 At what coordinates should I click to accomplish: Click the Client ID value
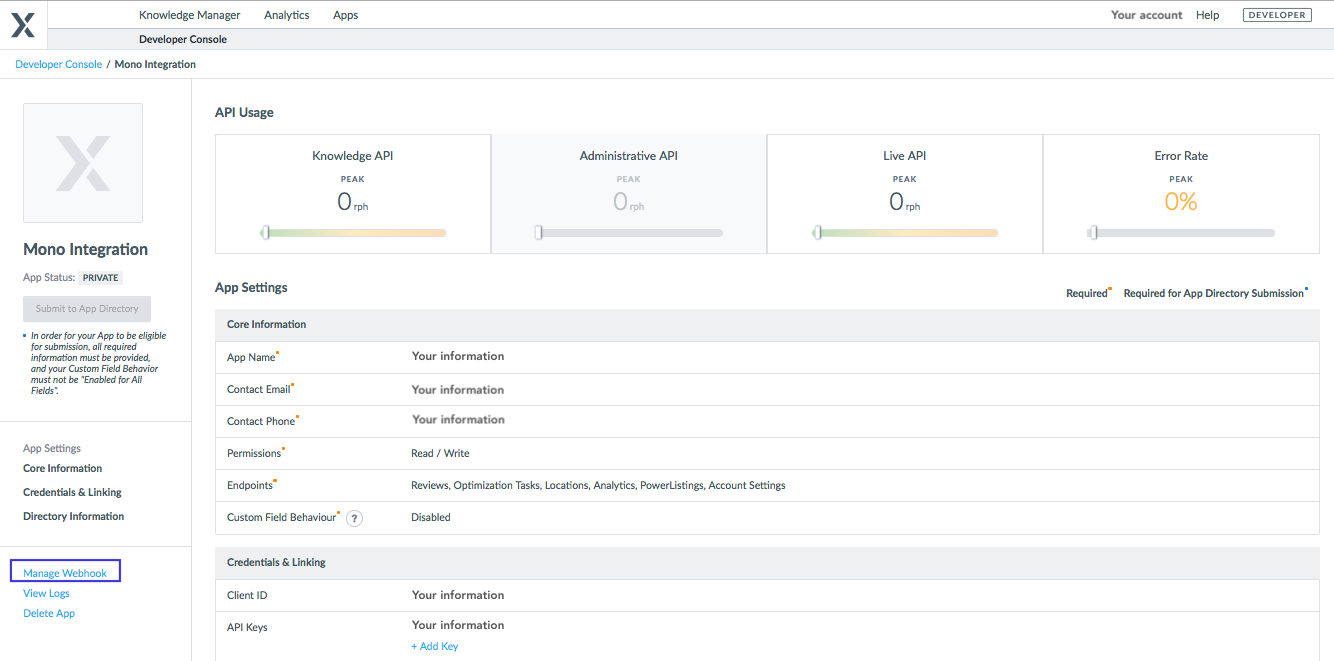pyautogui.click(x=458, y=595)
